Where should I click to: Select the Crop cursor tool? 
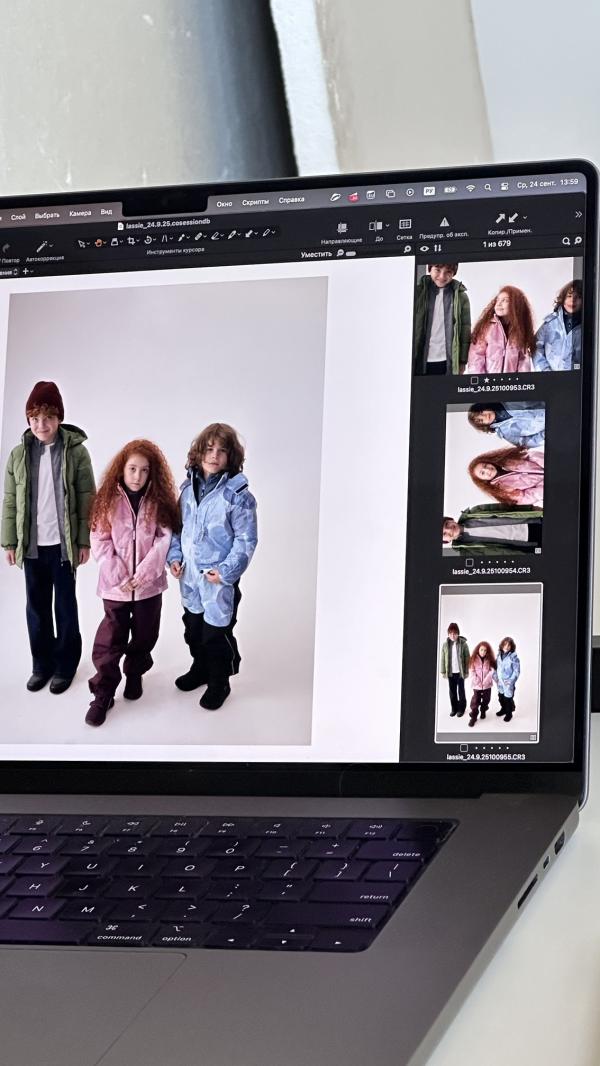pyautogui.click(x=131, y=241)
